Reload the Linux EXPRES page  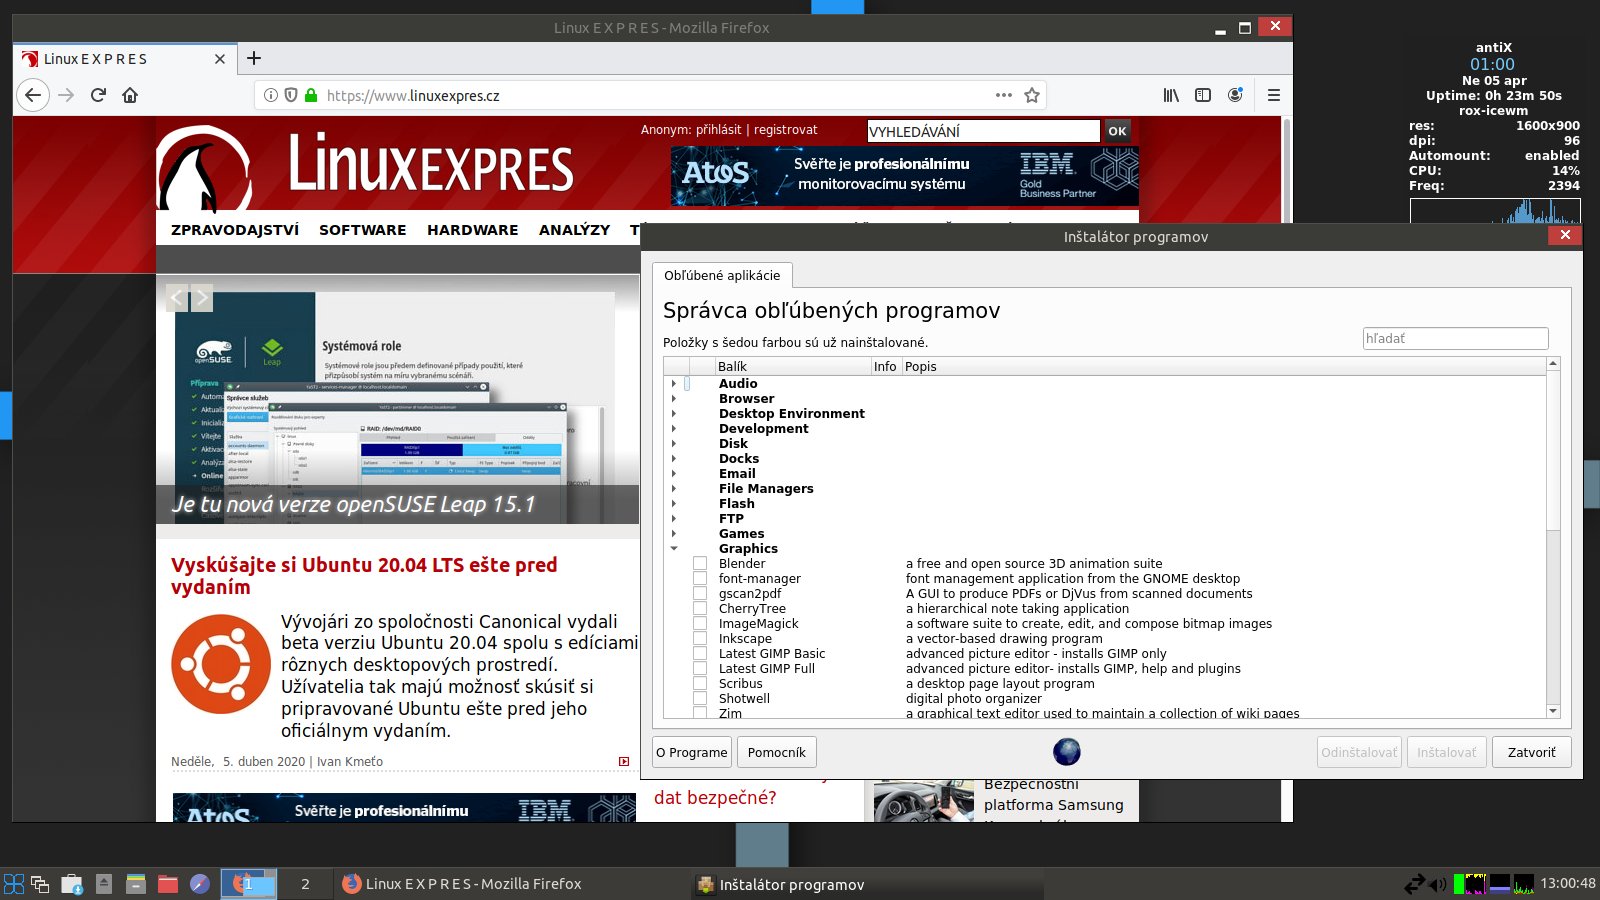coord(98,95)
